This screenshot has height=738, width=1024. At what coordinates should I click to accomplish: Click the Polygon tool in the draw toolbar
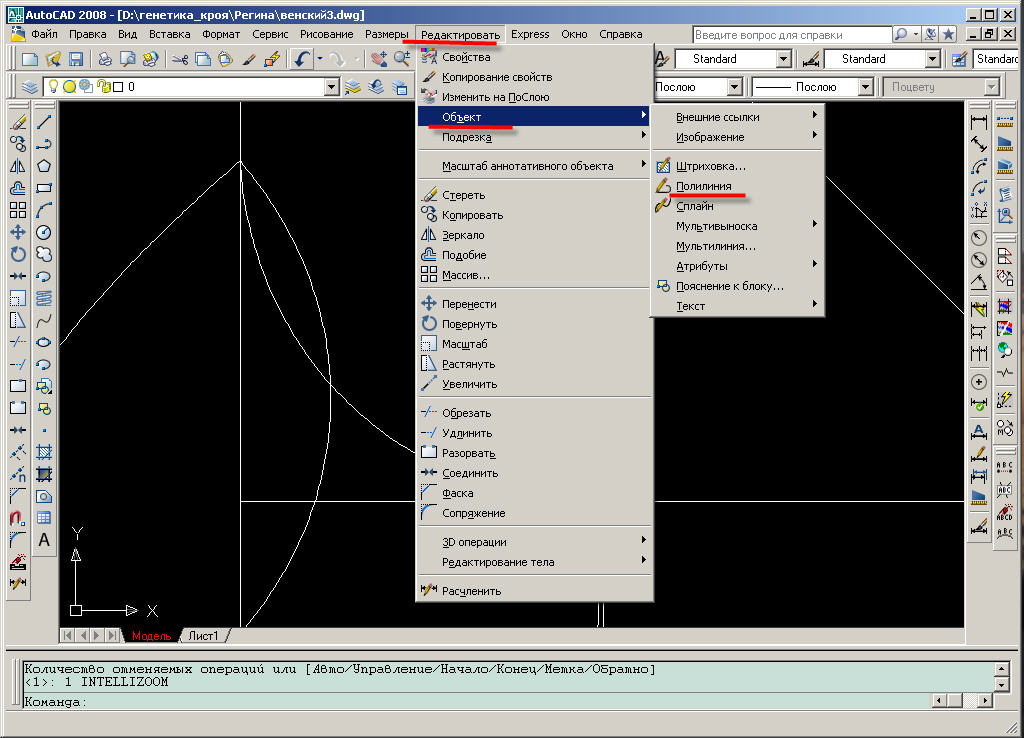tap(44, 166)
